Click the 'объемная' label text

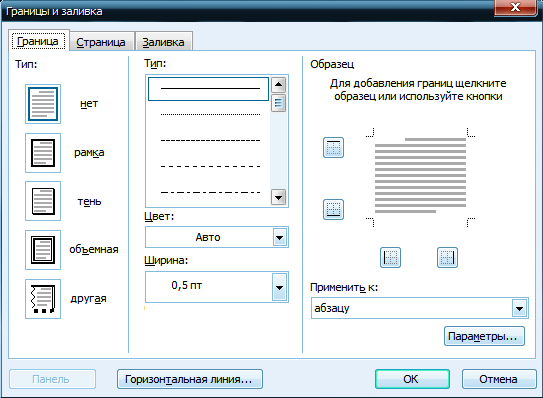(94, 249)
